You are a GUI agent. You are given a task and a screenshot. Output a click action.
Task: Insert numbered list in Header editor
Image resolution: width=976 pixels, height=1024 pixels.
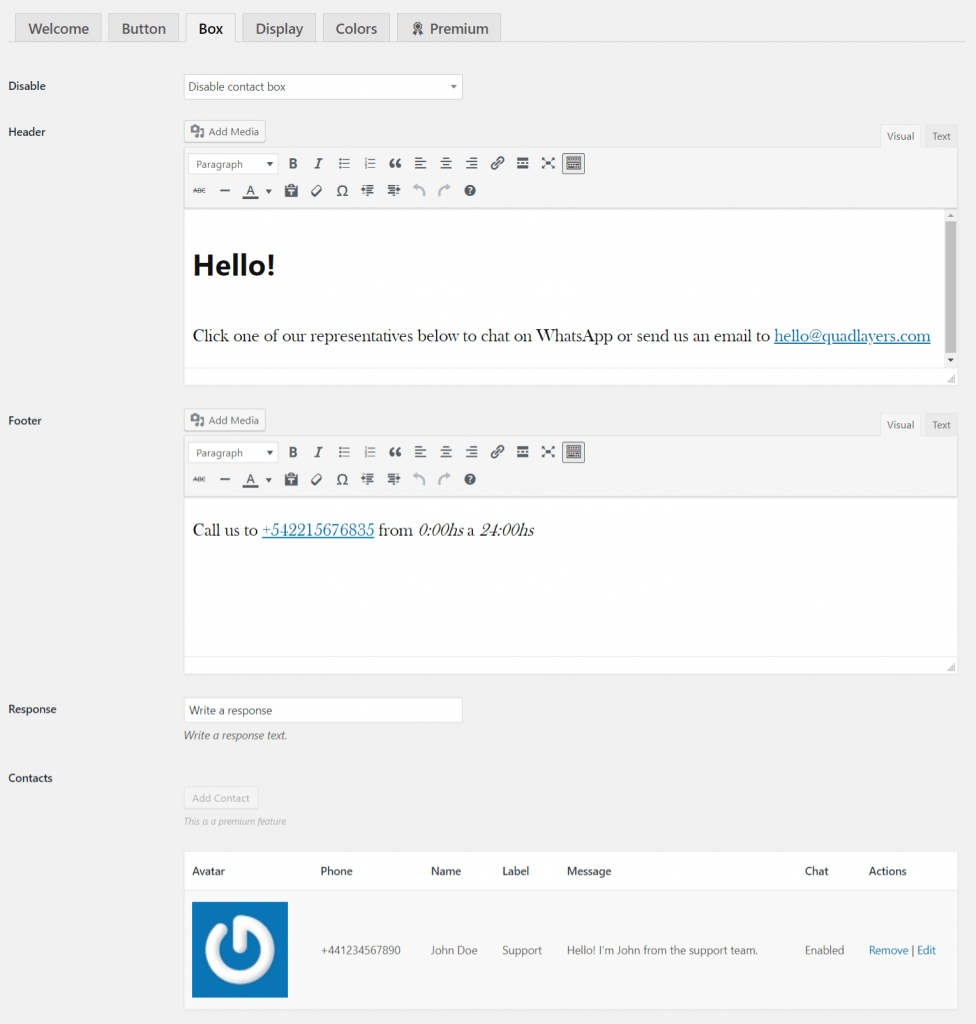369,163
